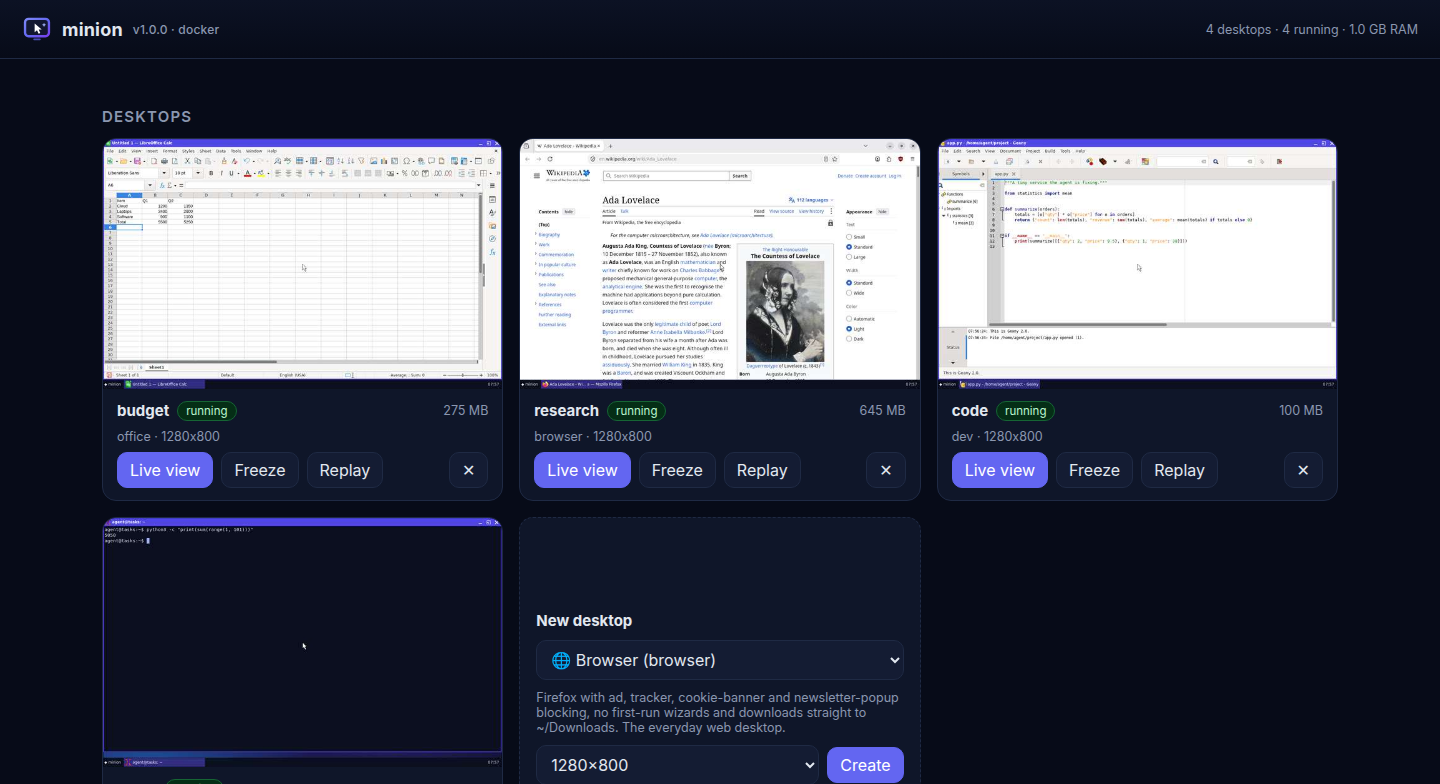Click the budget desktop name
1440x784 pixels.
(x=143, y=411)
